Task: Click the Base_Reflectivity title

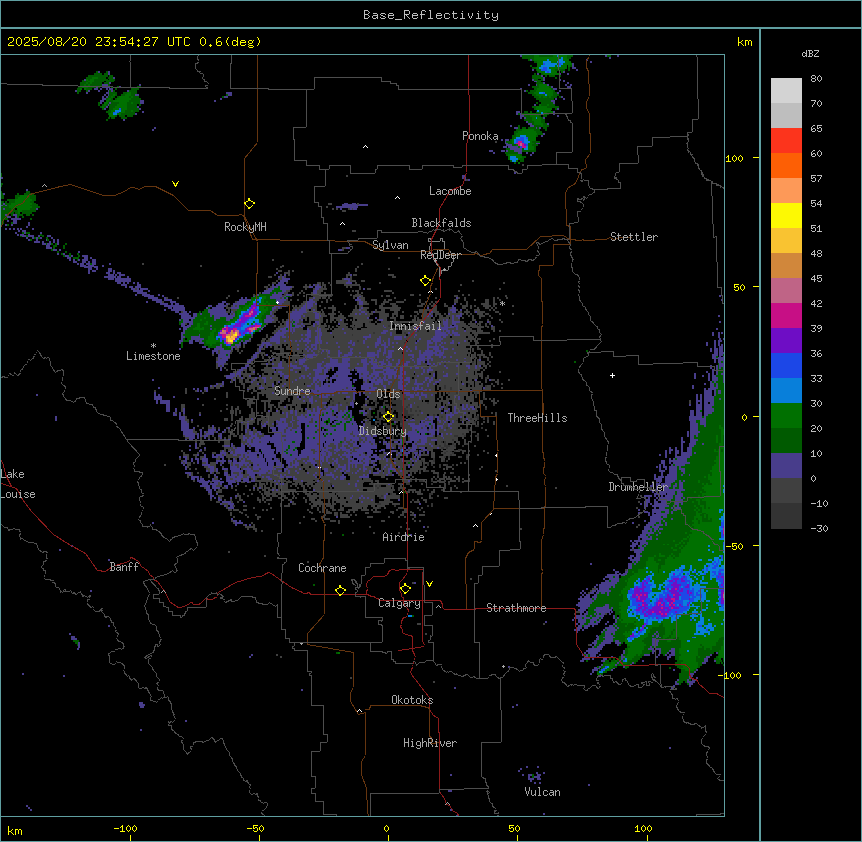Action: click(431, 15)
